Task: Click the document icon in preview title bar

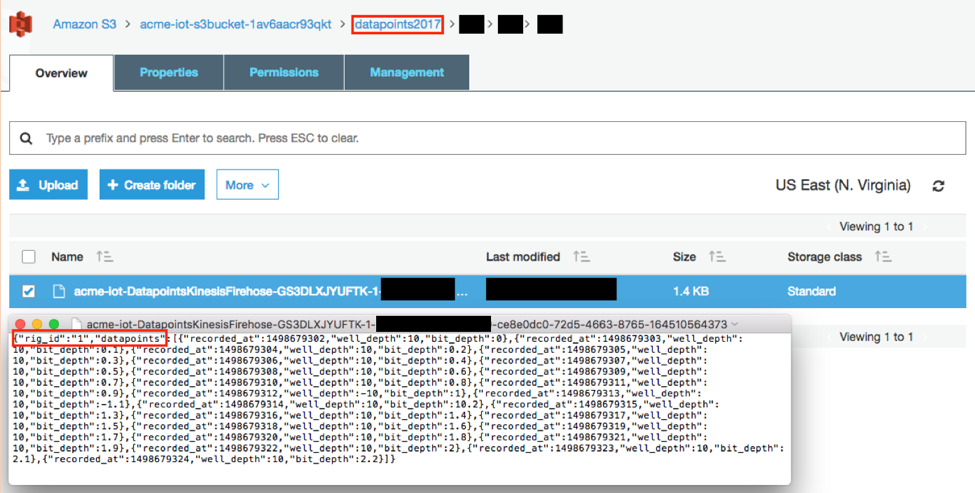Action: tap(76, 324)
